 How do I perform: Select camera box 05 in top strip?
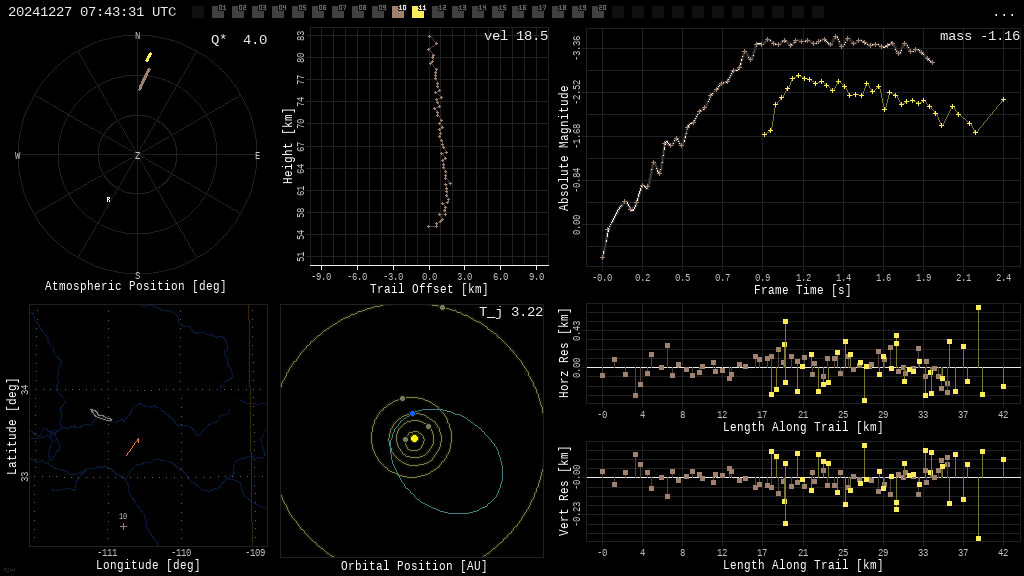tap(298, 12)
